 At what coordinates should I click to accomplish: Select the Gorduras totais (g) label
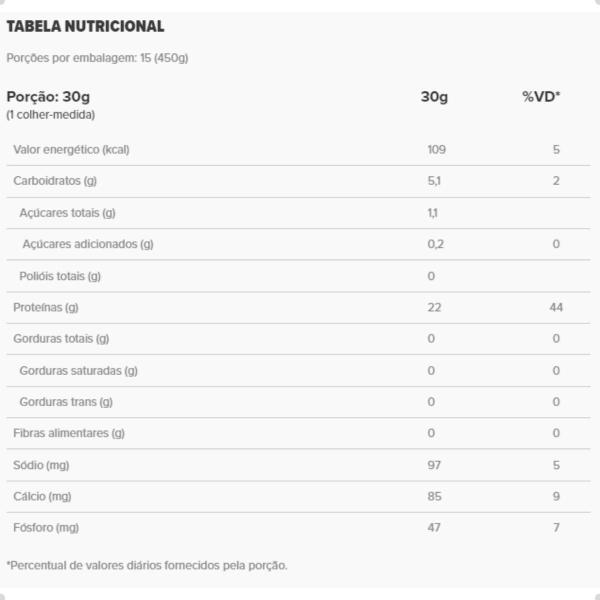tap(61, 339)
